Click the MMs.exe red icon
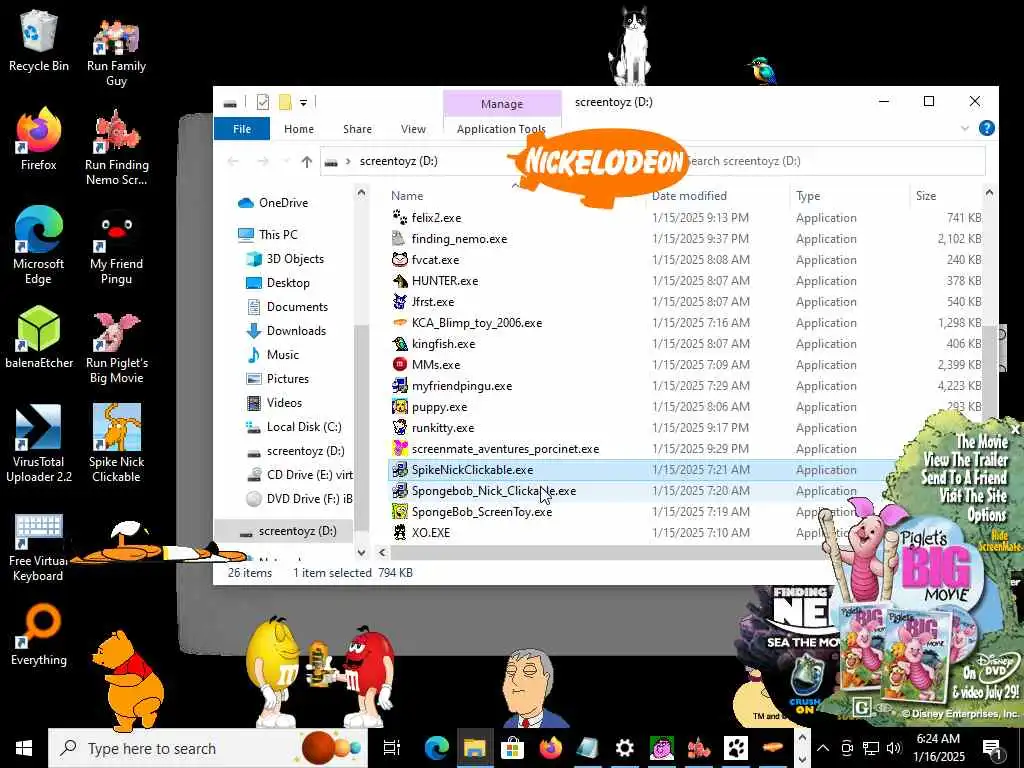The height and width of the screenshot is (768, 1024). [x=400, y=364]
